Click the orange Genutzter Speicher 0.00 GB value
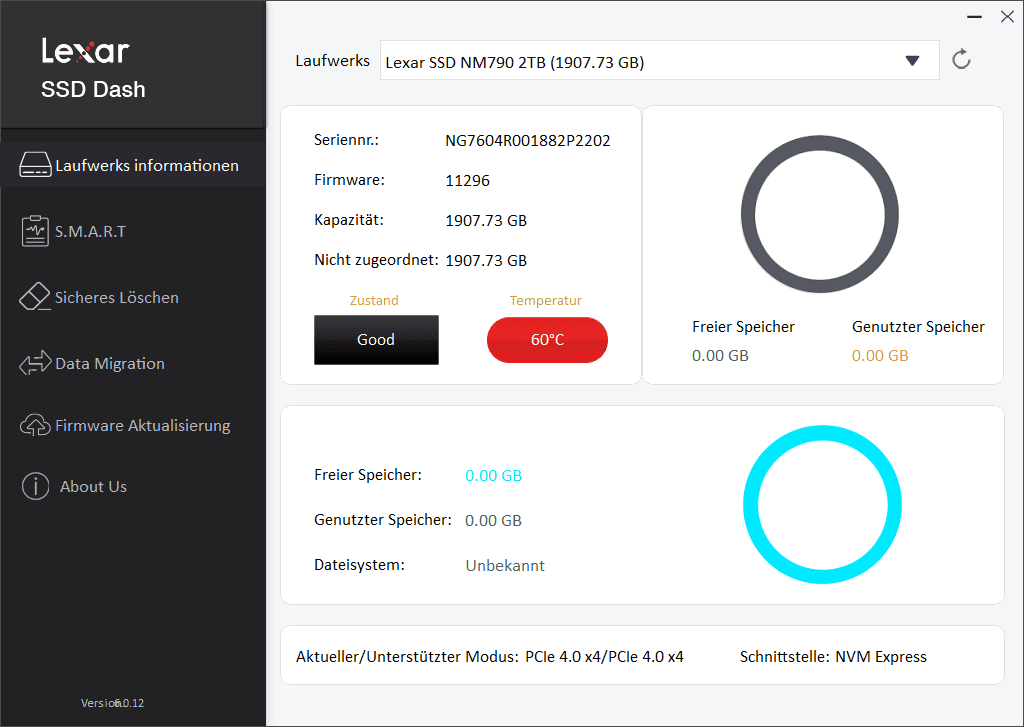The height and width of the screenshot is (727, 1024). [880, 355]
